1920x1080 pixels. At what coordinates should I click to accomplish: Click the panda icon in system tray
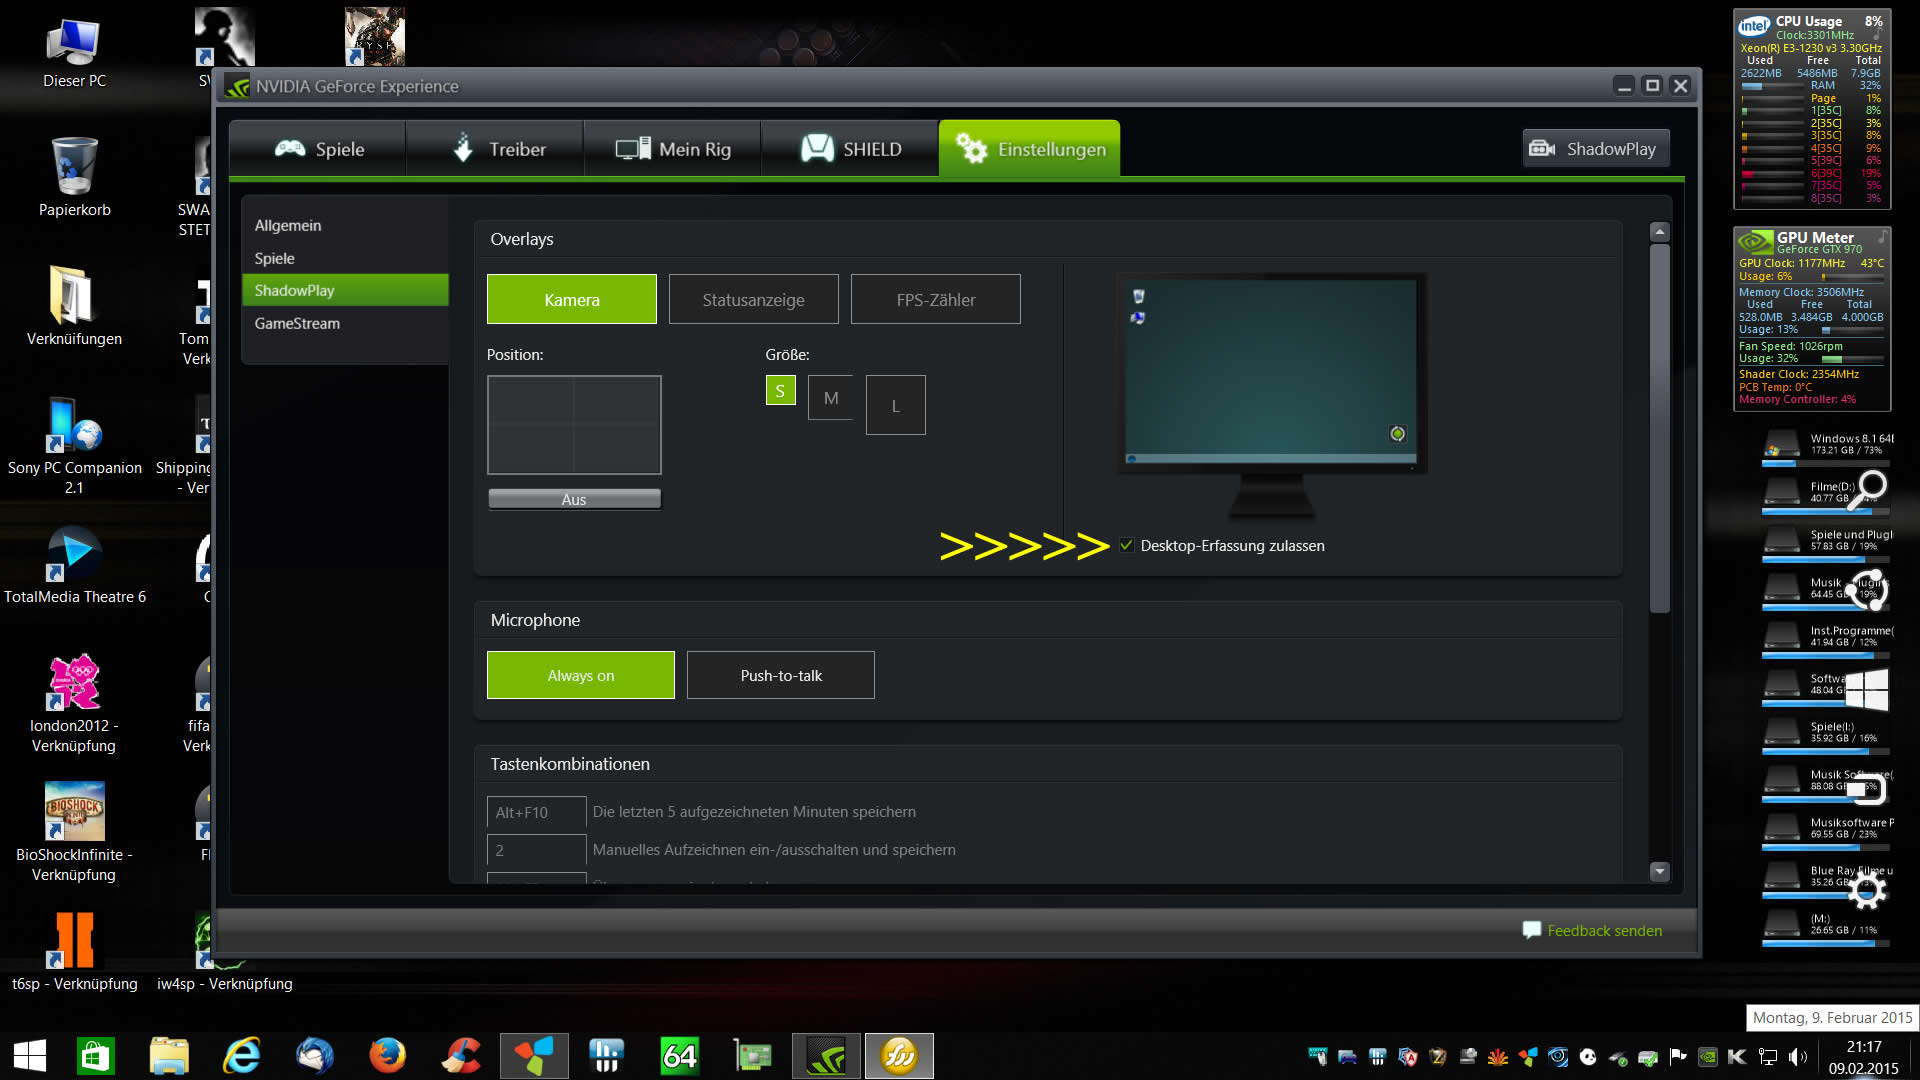click(x=1588, y=1057)
